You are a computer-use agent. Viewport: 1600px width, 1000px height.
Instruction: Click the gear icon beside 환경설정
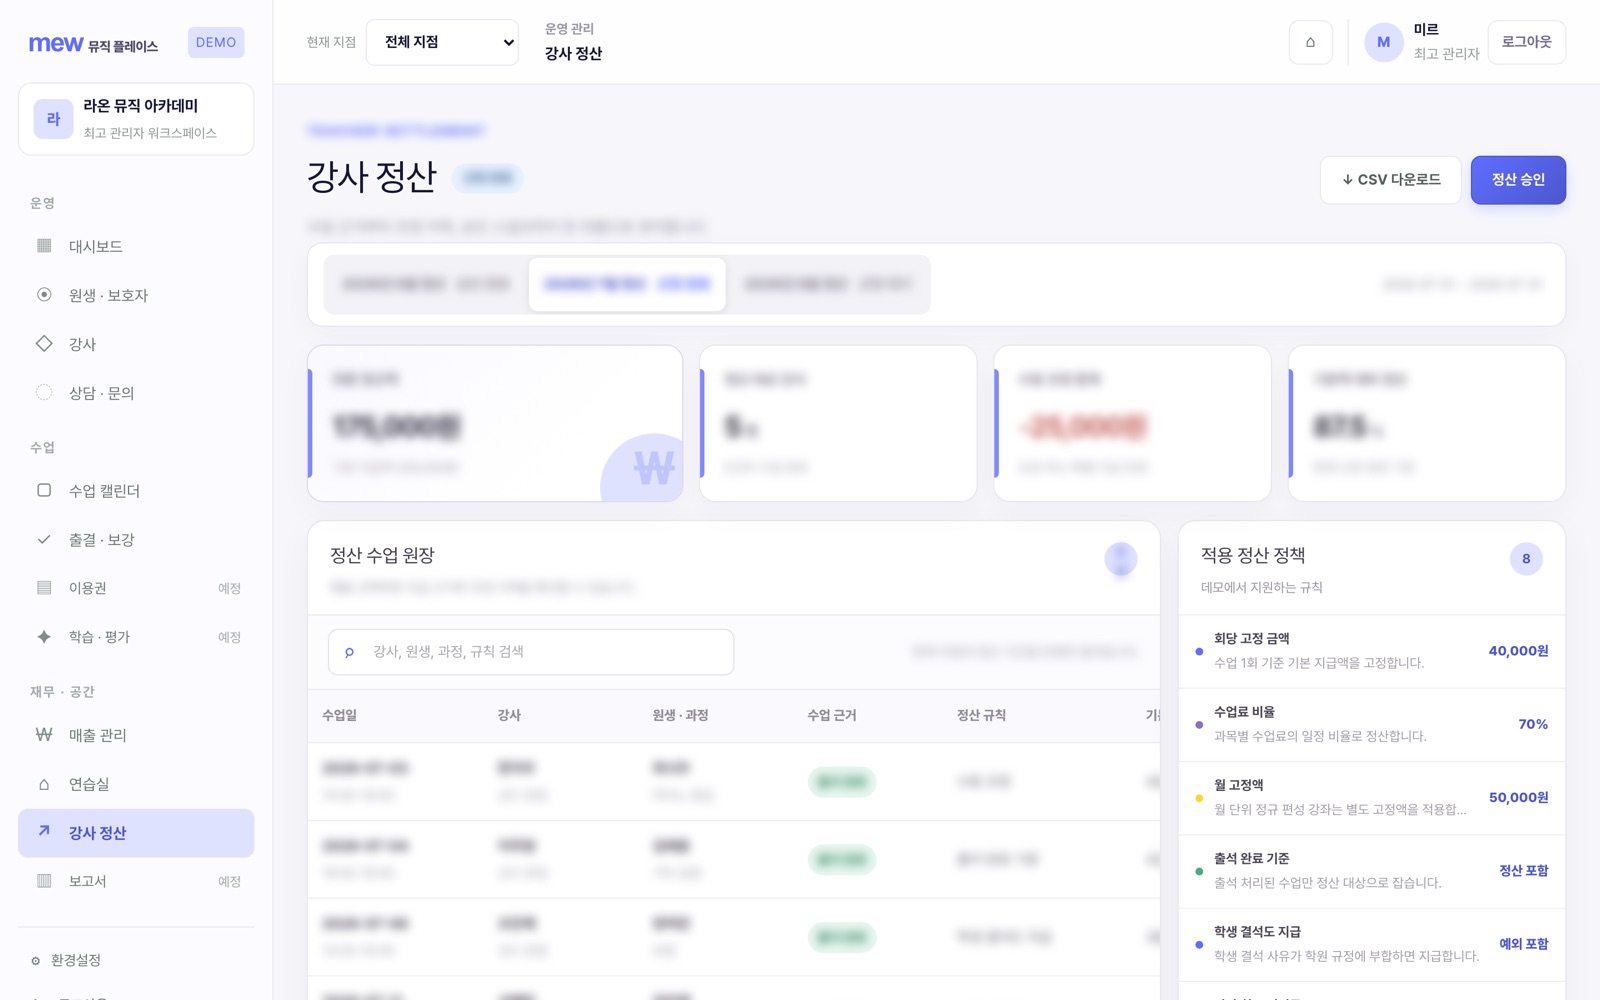36,961
